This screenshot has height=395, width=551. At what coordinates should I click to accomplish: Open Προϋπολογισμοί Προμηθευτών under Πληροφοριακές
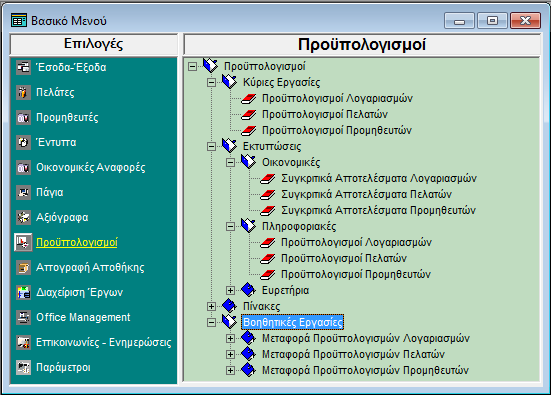click(356, 274)
